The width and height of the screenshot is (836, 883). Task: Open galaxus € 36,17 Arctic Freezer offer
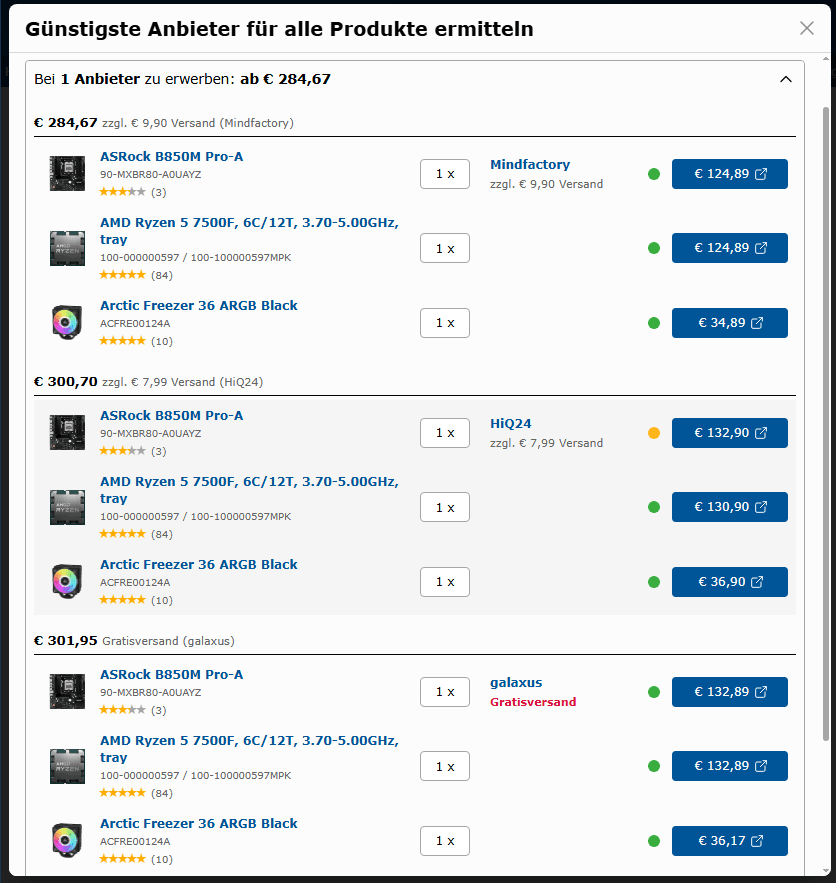[729, 841]
